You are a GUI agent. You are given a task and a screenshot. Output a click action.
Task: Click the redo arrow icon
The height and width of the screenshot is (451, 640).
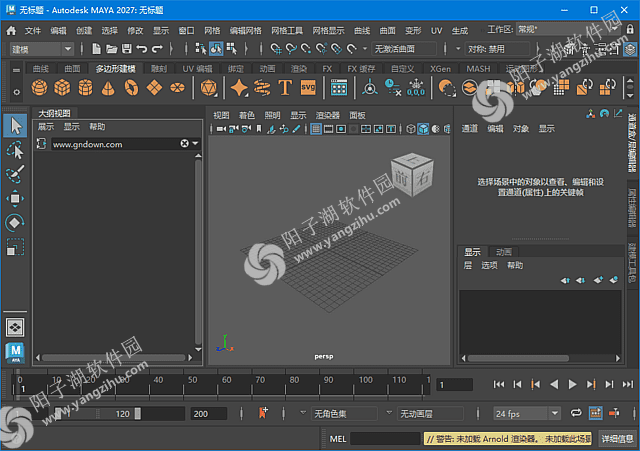tap(157, 49)
